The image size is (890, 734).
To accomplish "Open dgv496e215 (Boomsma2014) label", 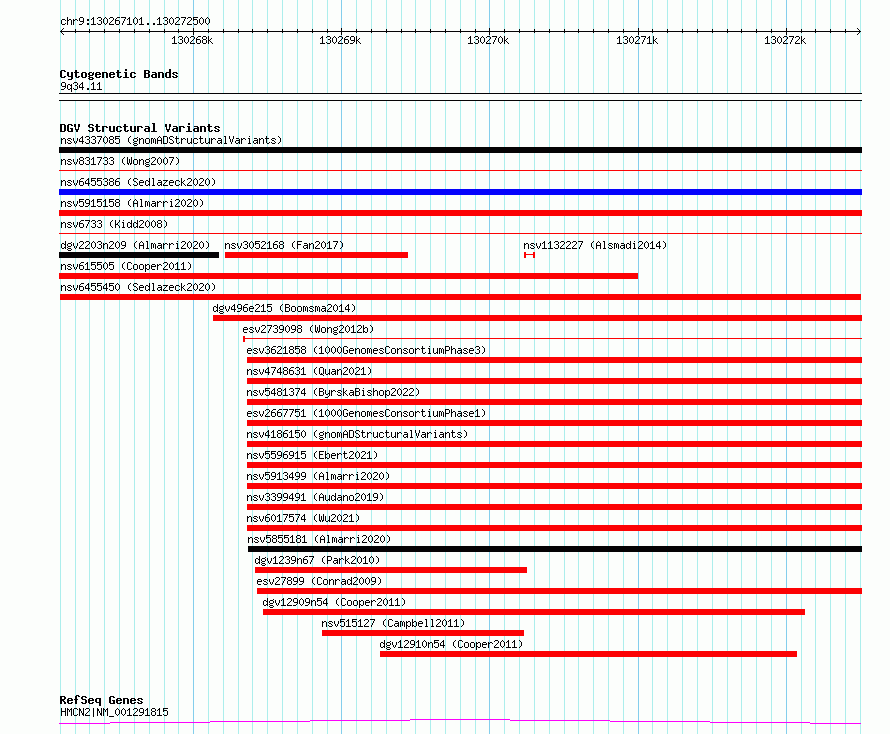I will tap(284, 308).
